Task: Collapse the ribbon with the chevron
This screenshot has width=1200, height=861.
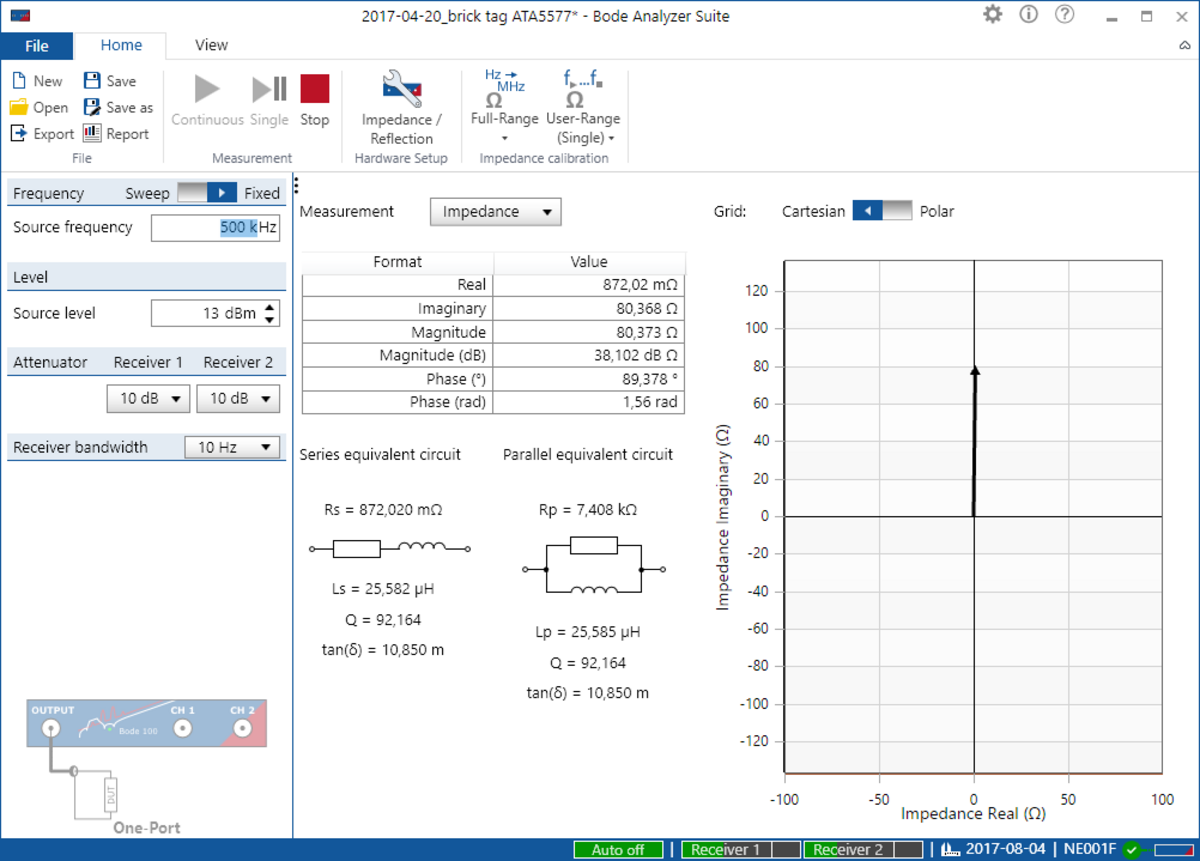Action: [1184, 46]
